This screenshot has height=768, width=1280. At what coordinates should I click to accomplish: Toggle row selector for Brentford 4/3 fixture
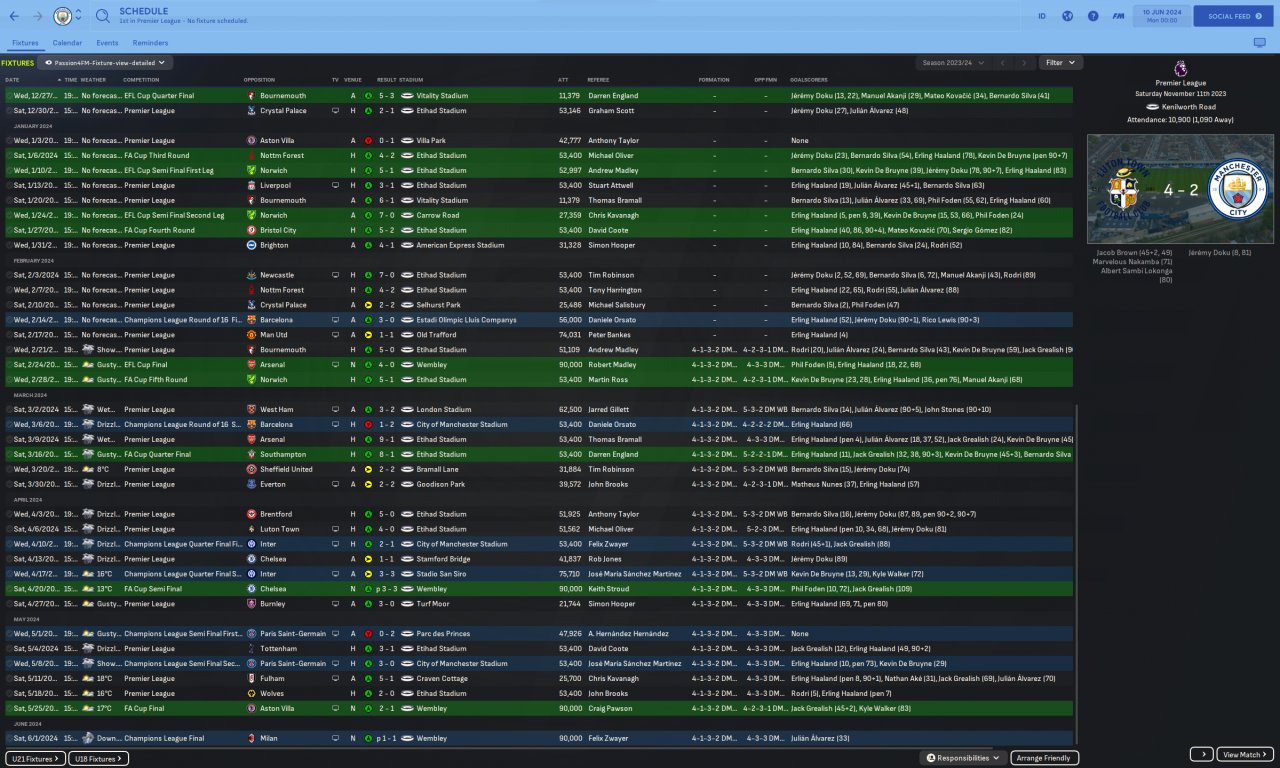9,514
